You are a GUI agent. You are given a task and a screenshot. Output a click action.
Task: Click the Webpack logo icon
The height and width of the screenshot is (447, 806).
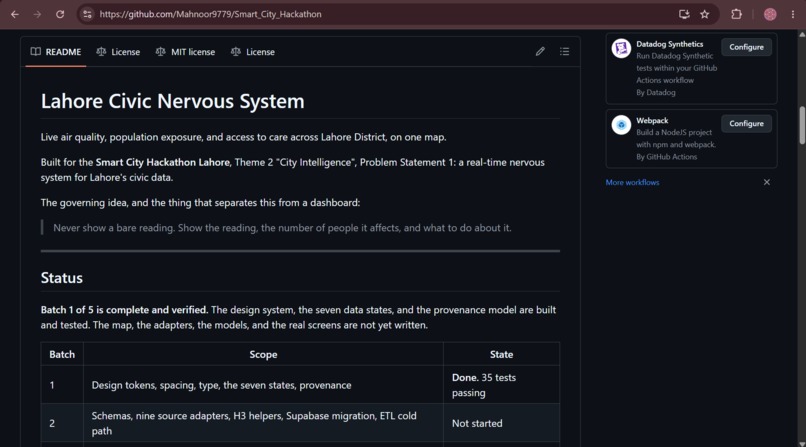tap(621, 125)
